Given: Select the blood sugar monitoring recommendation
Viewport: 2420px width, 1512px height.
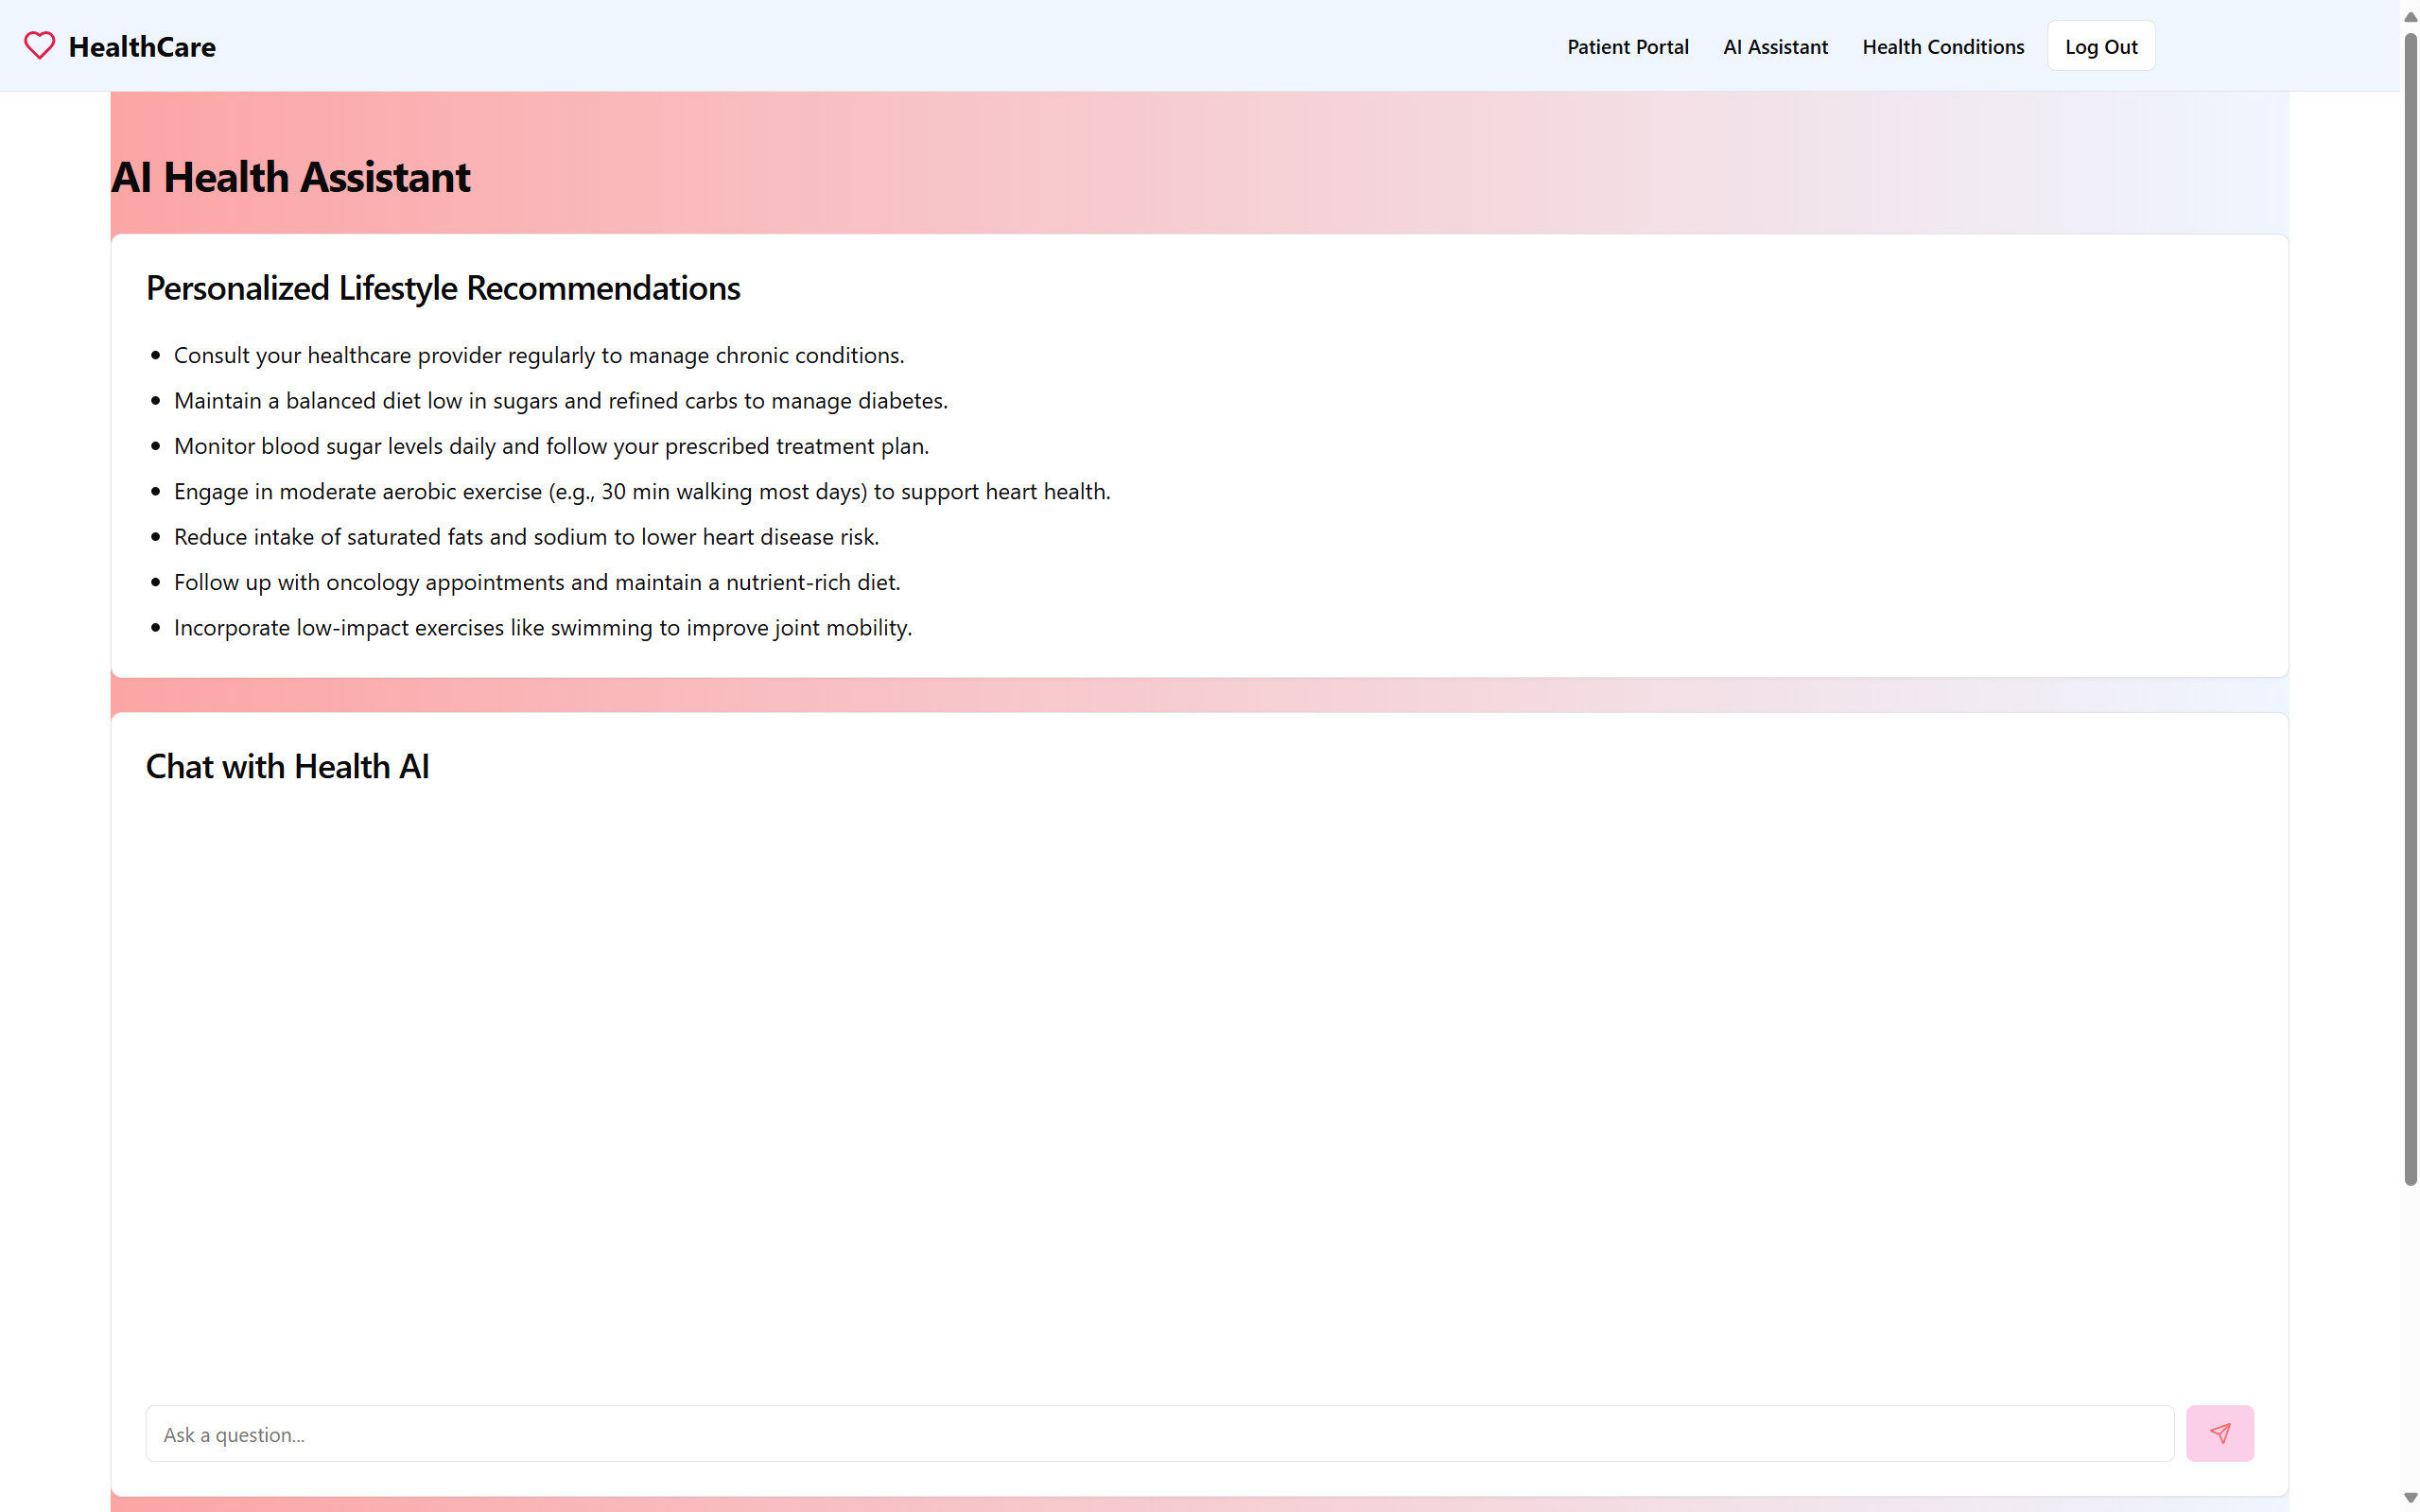Looking at the screenshot, I should coord(551,446).
